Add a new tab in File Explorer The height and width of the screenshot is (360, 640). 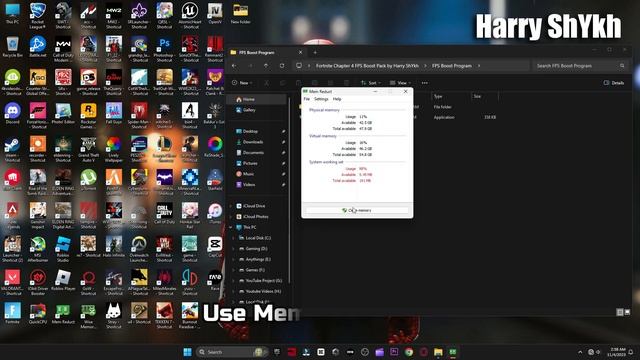[x=315, y=53]
